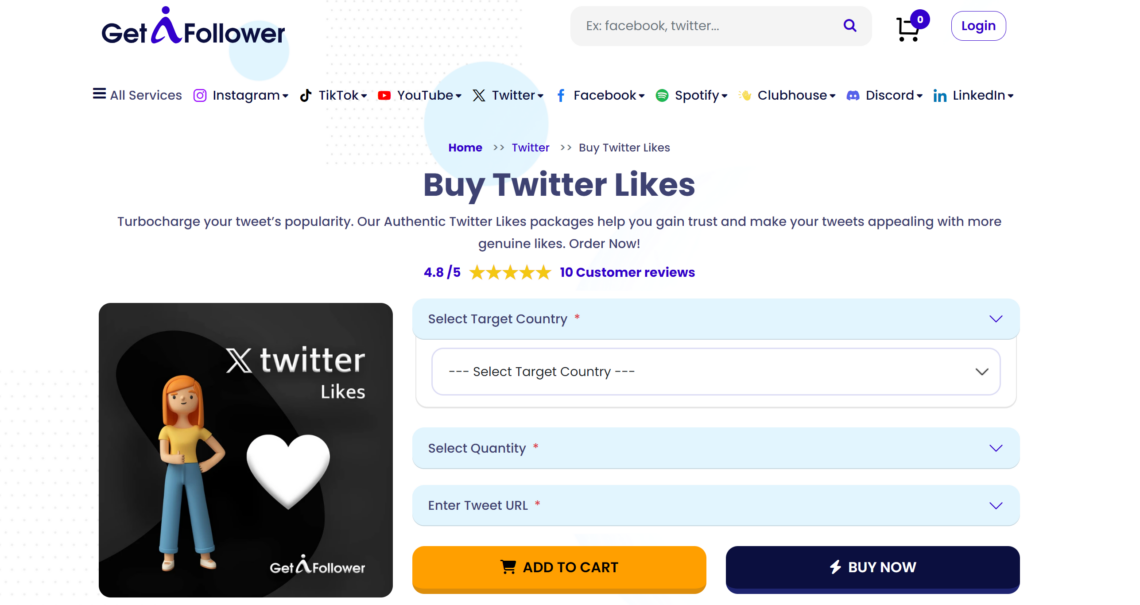
Task: Click the All Services hamburger icon
Action: click(99, 94)
